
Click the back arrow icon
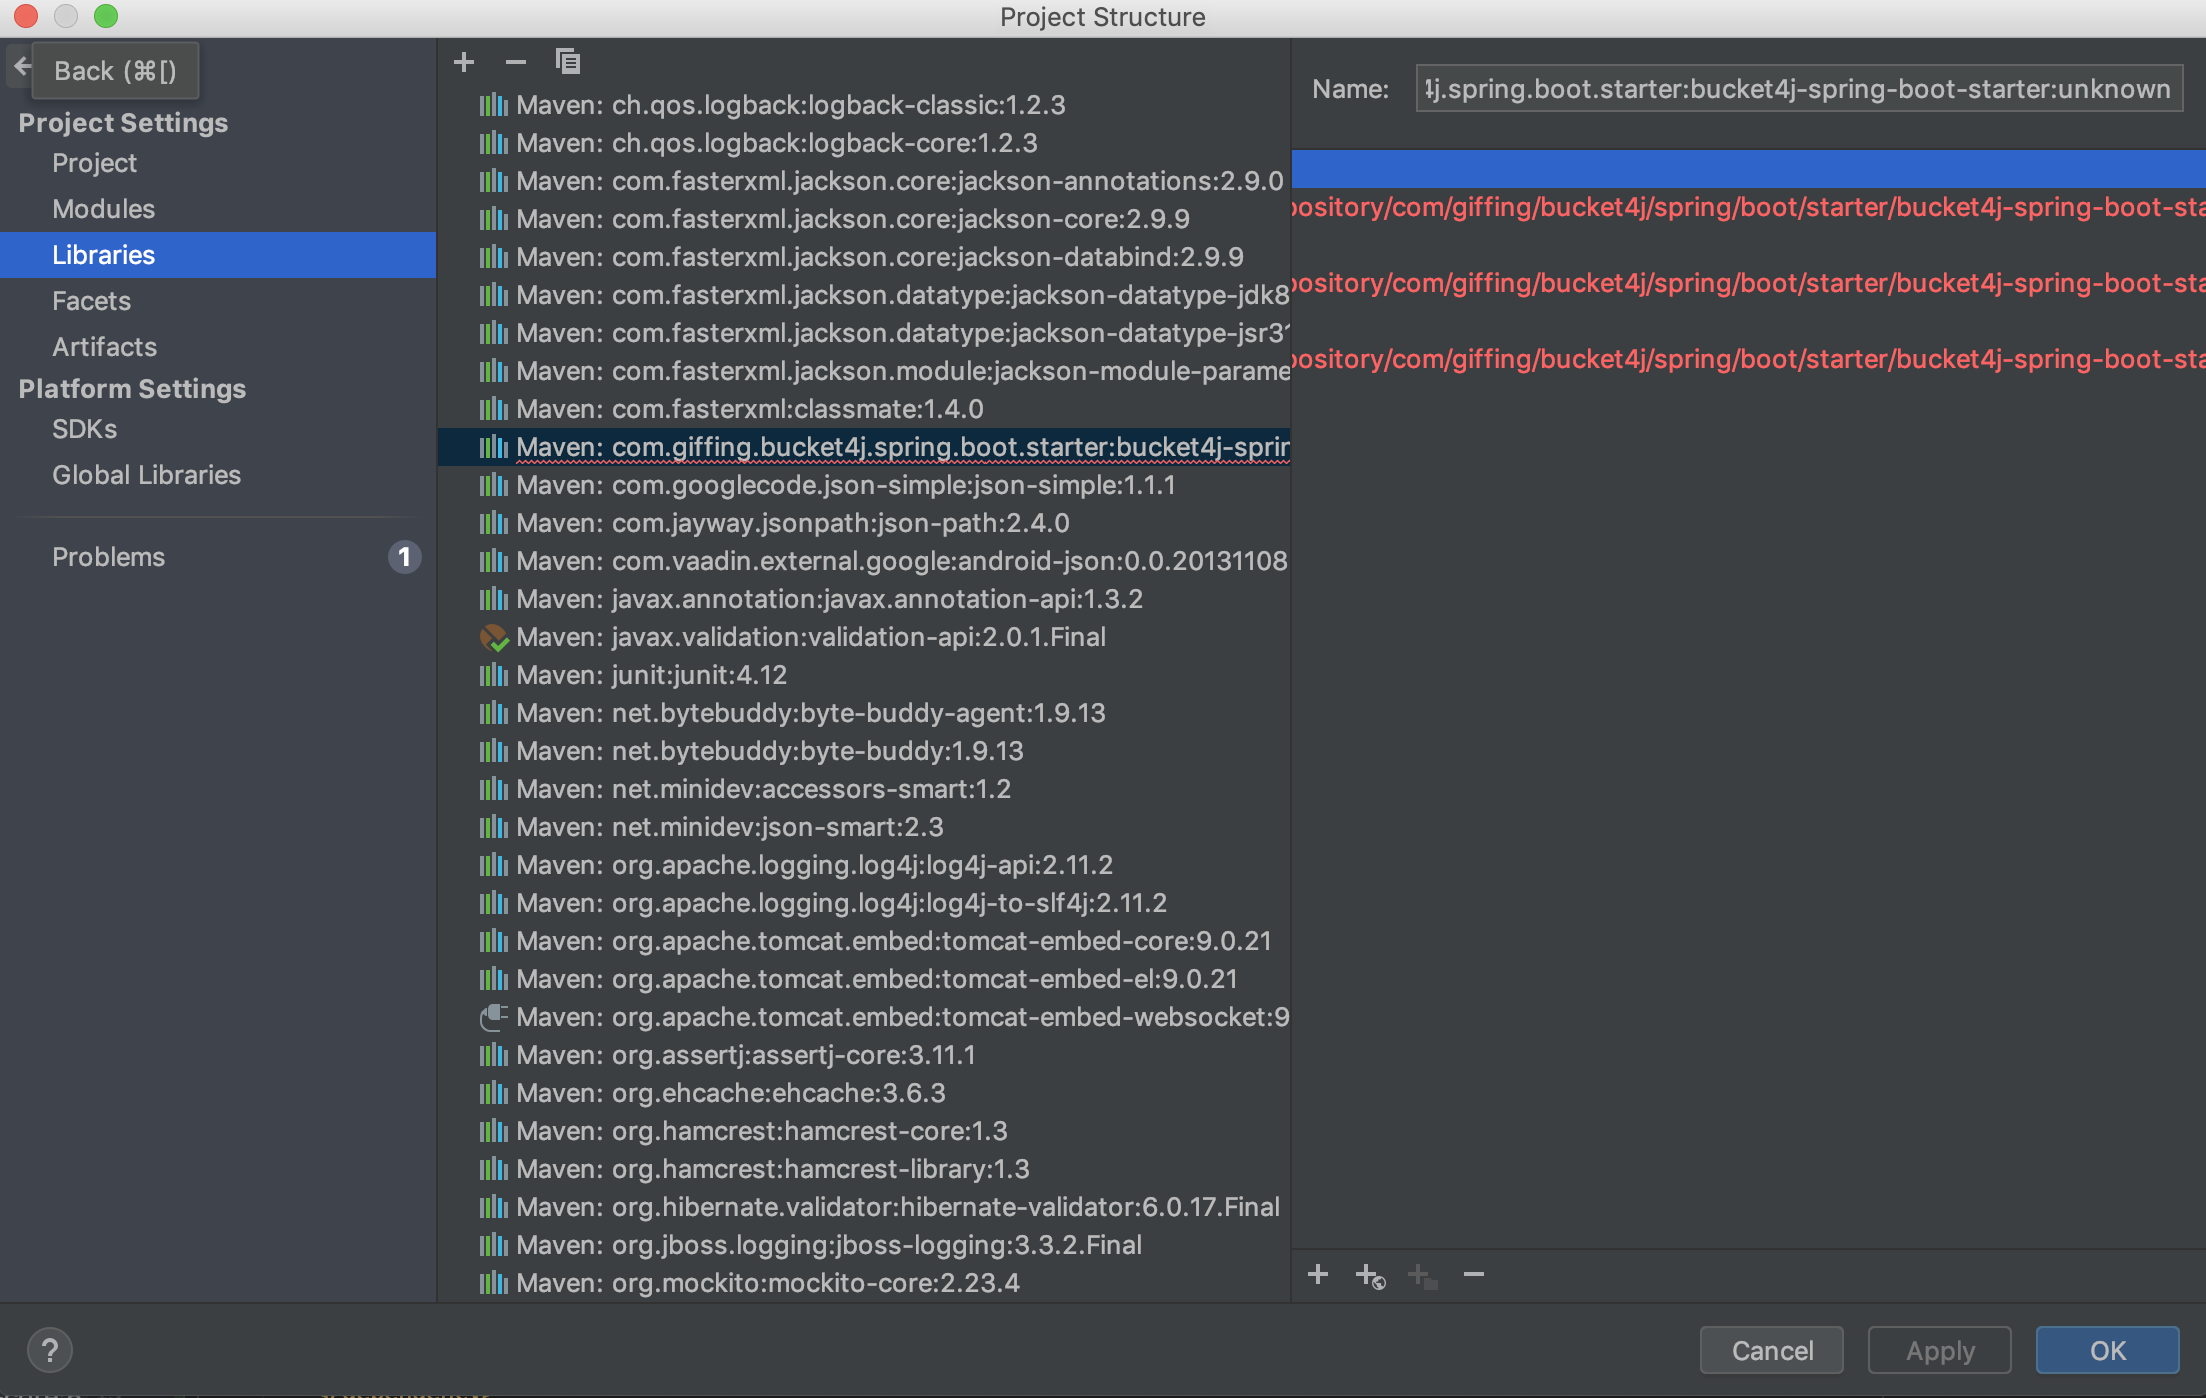coord(21,68)
